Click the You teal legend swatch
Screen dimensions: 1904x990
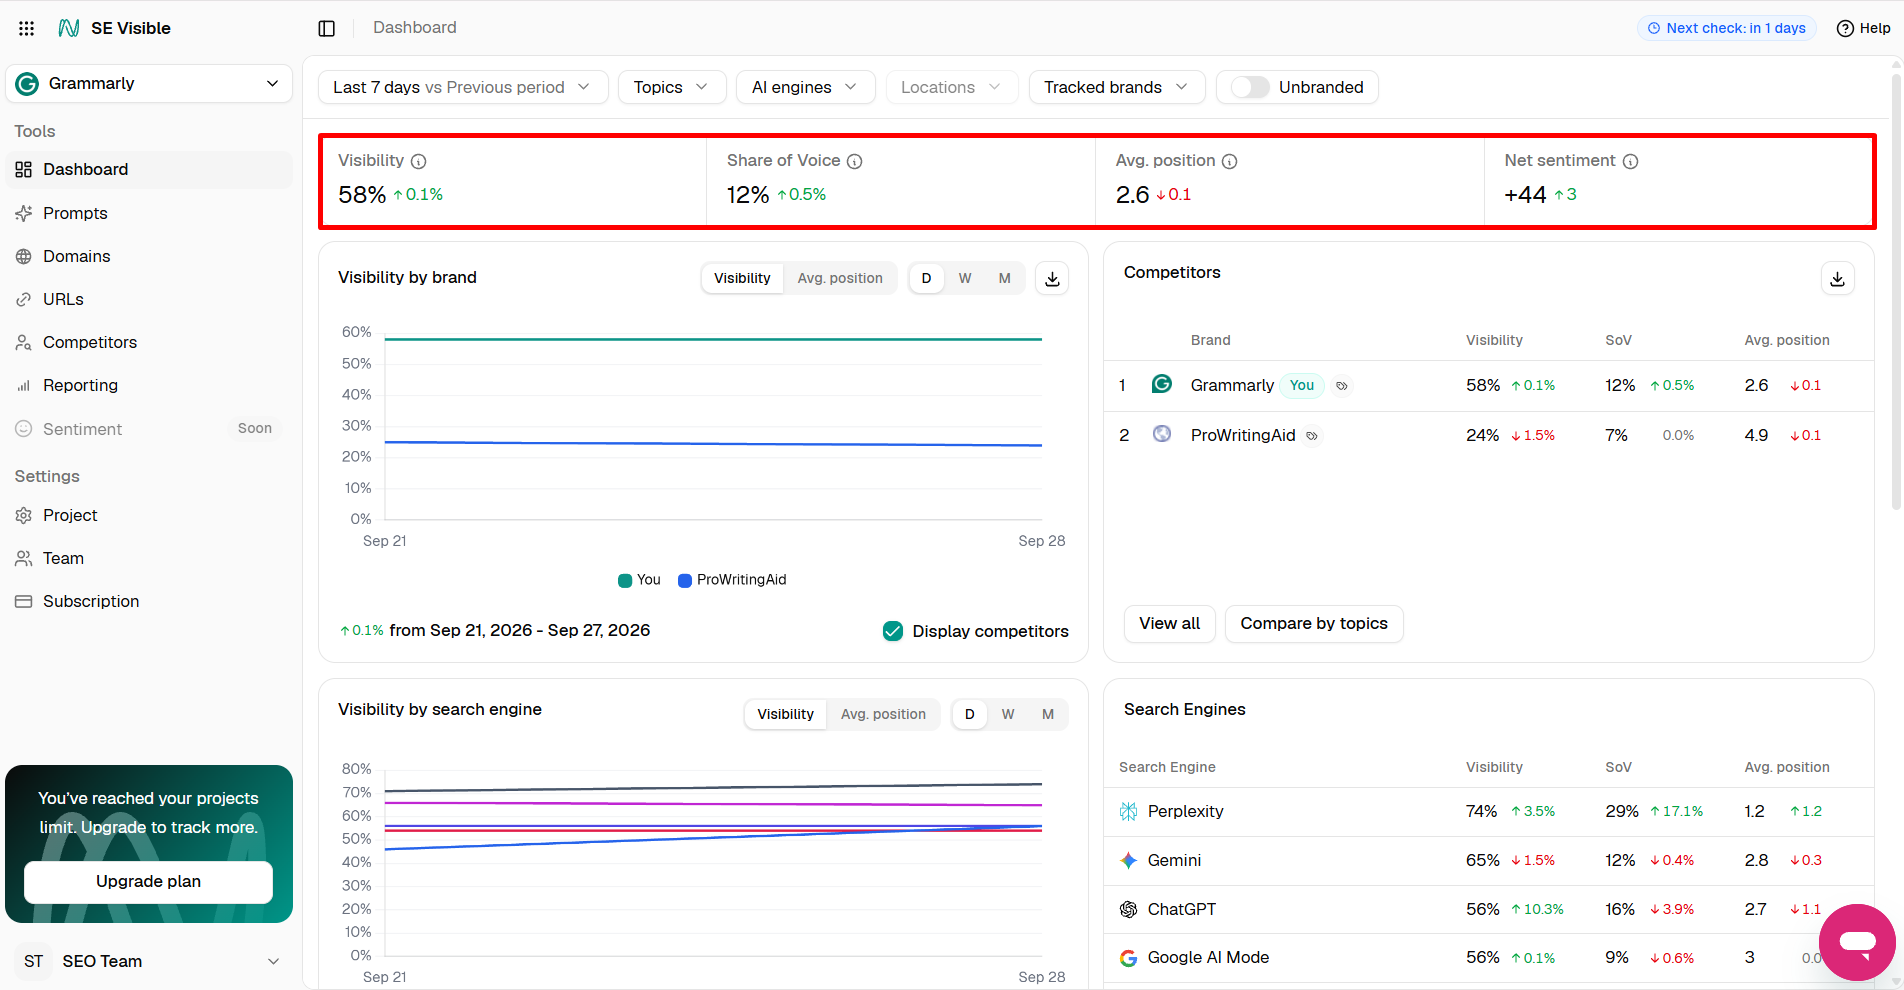[x=625, y=581]
